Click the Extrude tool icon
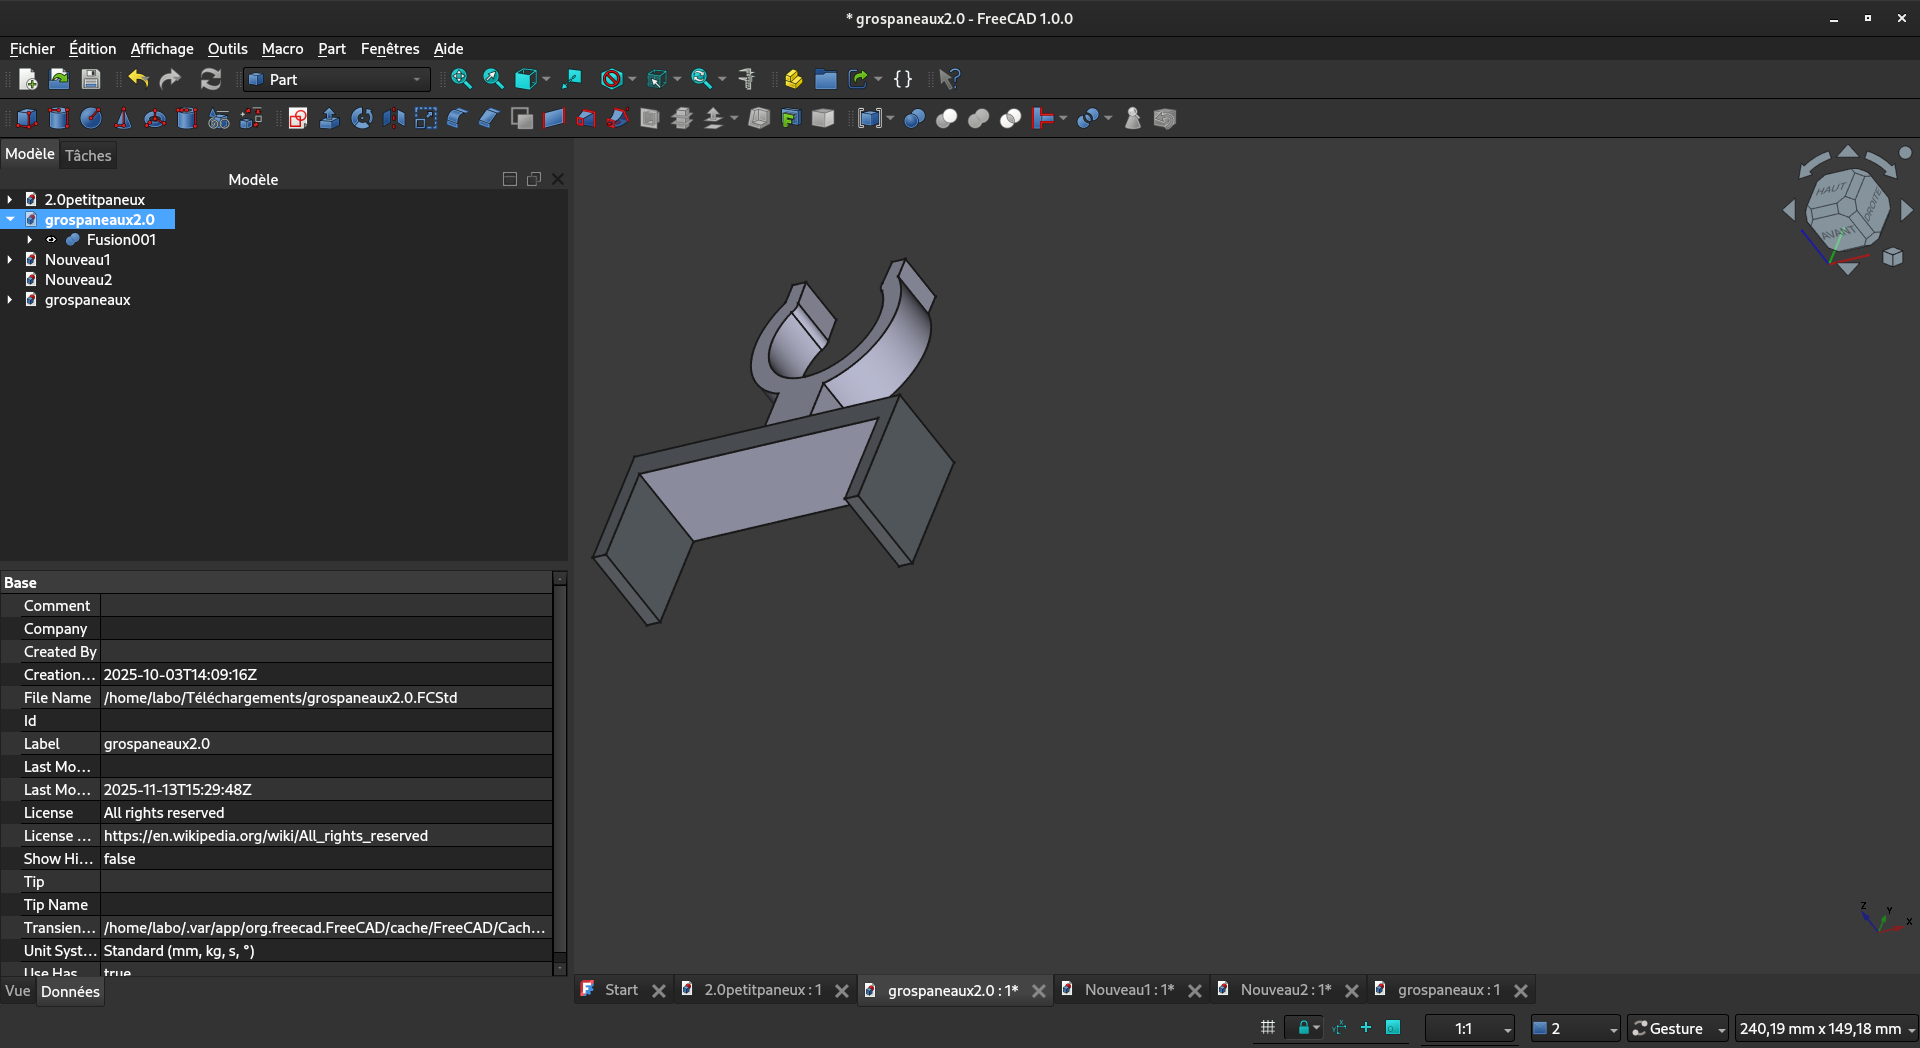 tap(330, 119)
